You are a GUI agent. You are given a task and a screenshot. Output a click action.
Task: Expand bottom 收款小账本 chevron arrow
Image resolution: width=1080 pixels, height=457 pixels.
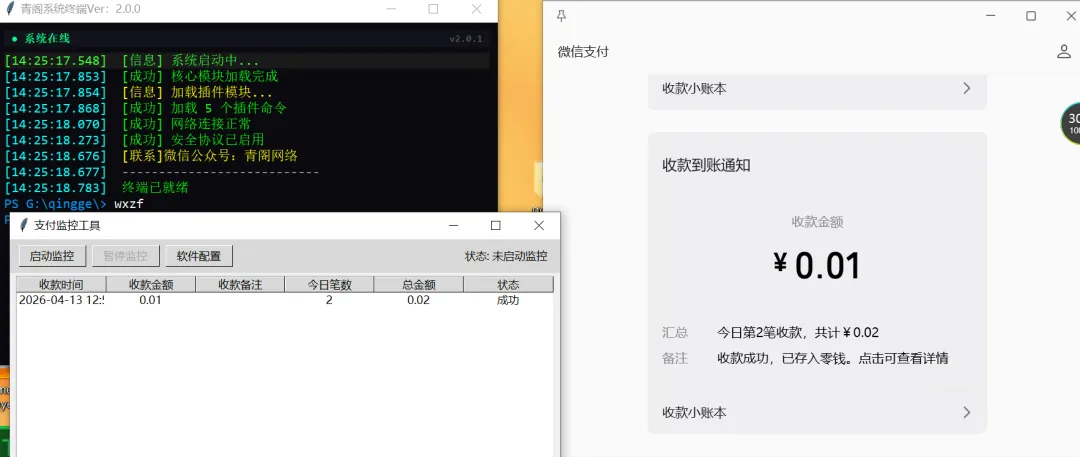click(x=966, y=412)
